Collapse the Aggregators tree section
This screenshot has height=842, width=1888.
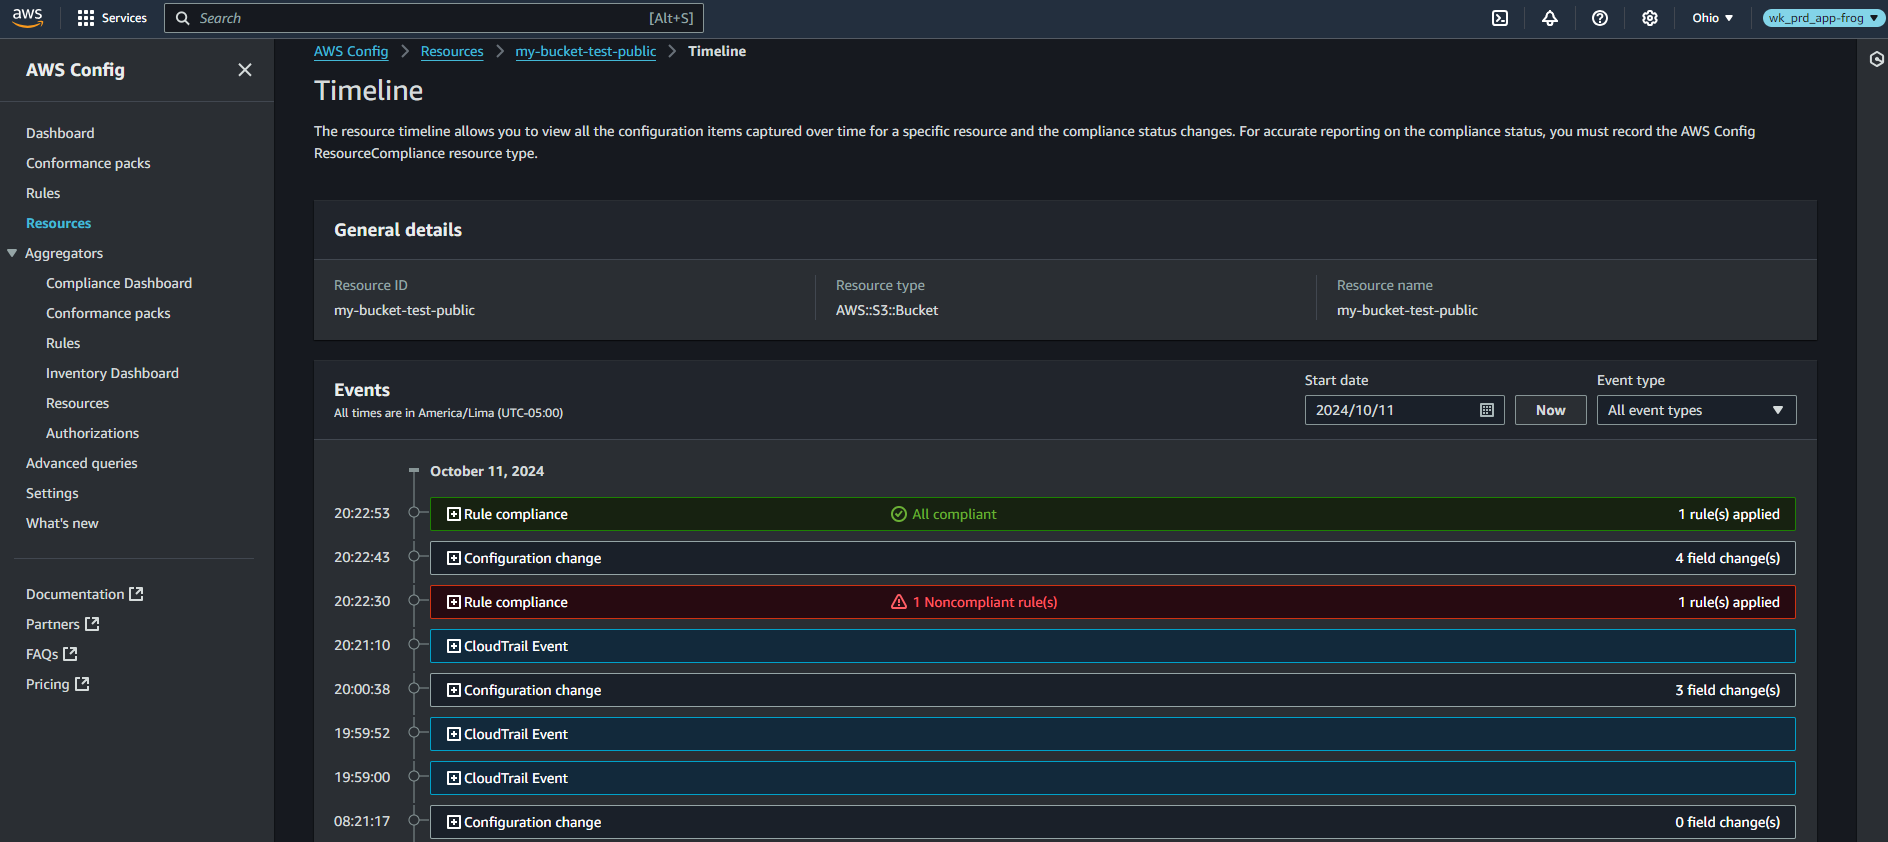coord(12,253)
